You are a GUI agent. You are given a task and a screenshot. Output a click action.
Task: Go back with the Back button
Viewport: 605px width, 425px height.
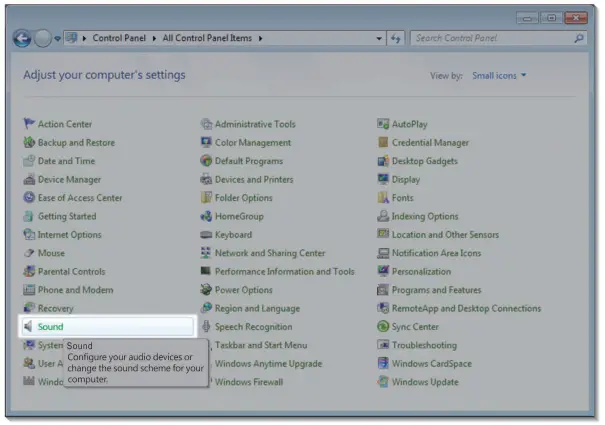(x=22, y=38)
